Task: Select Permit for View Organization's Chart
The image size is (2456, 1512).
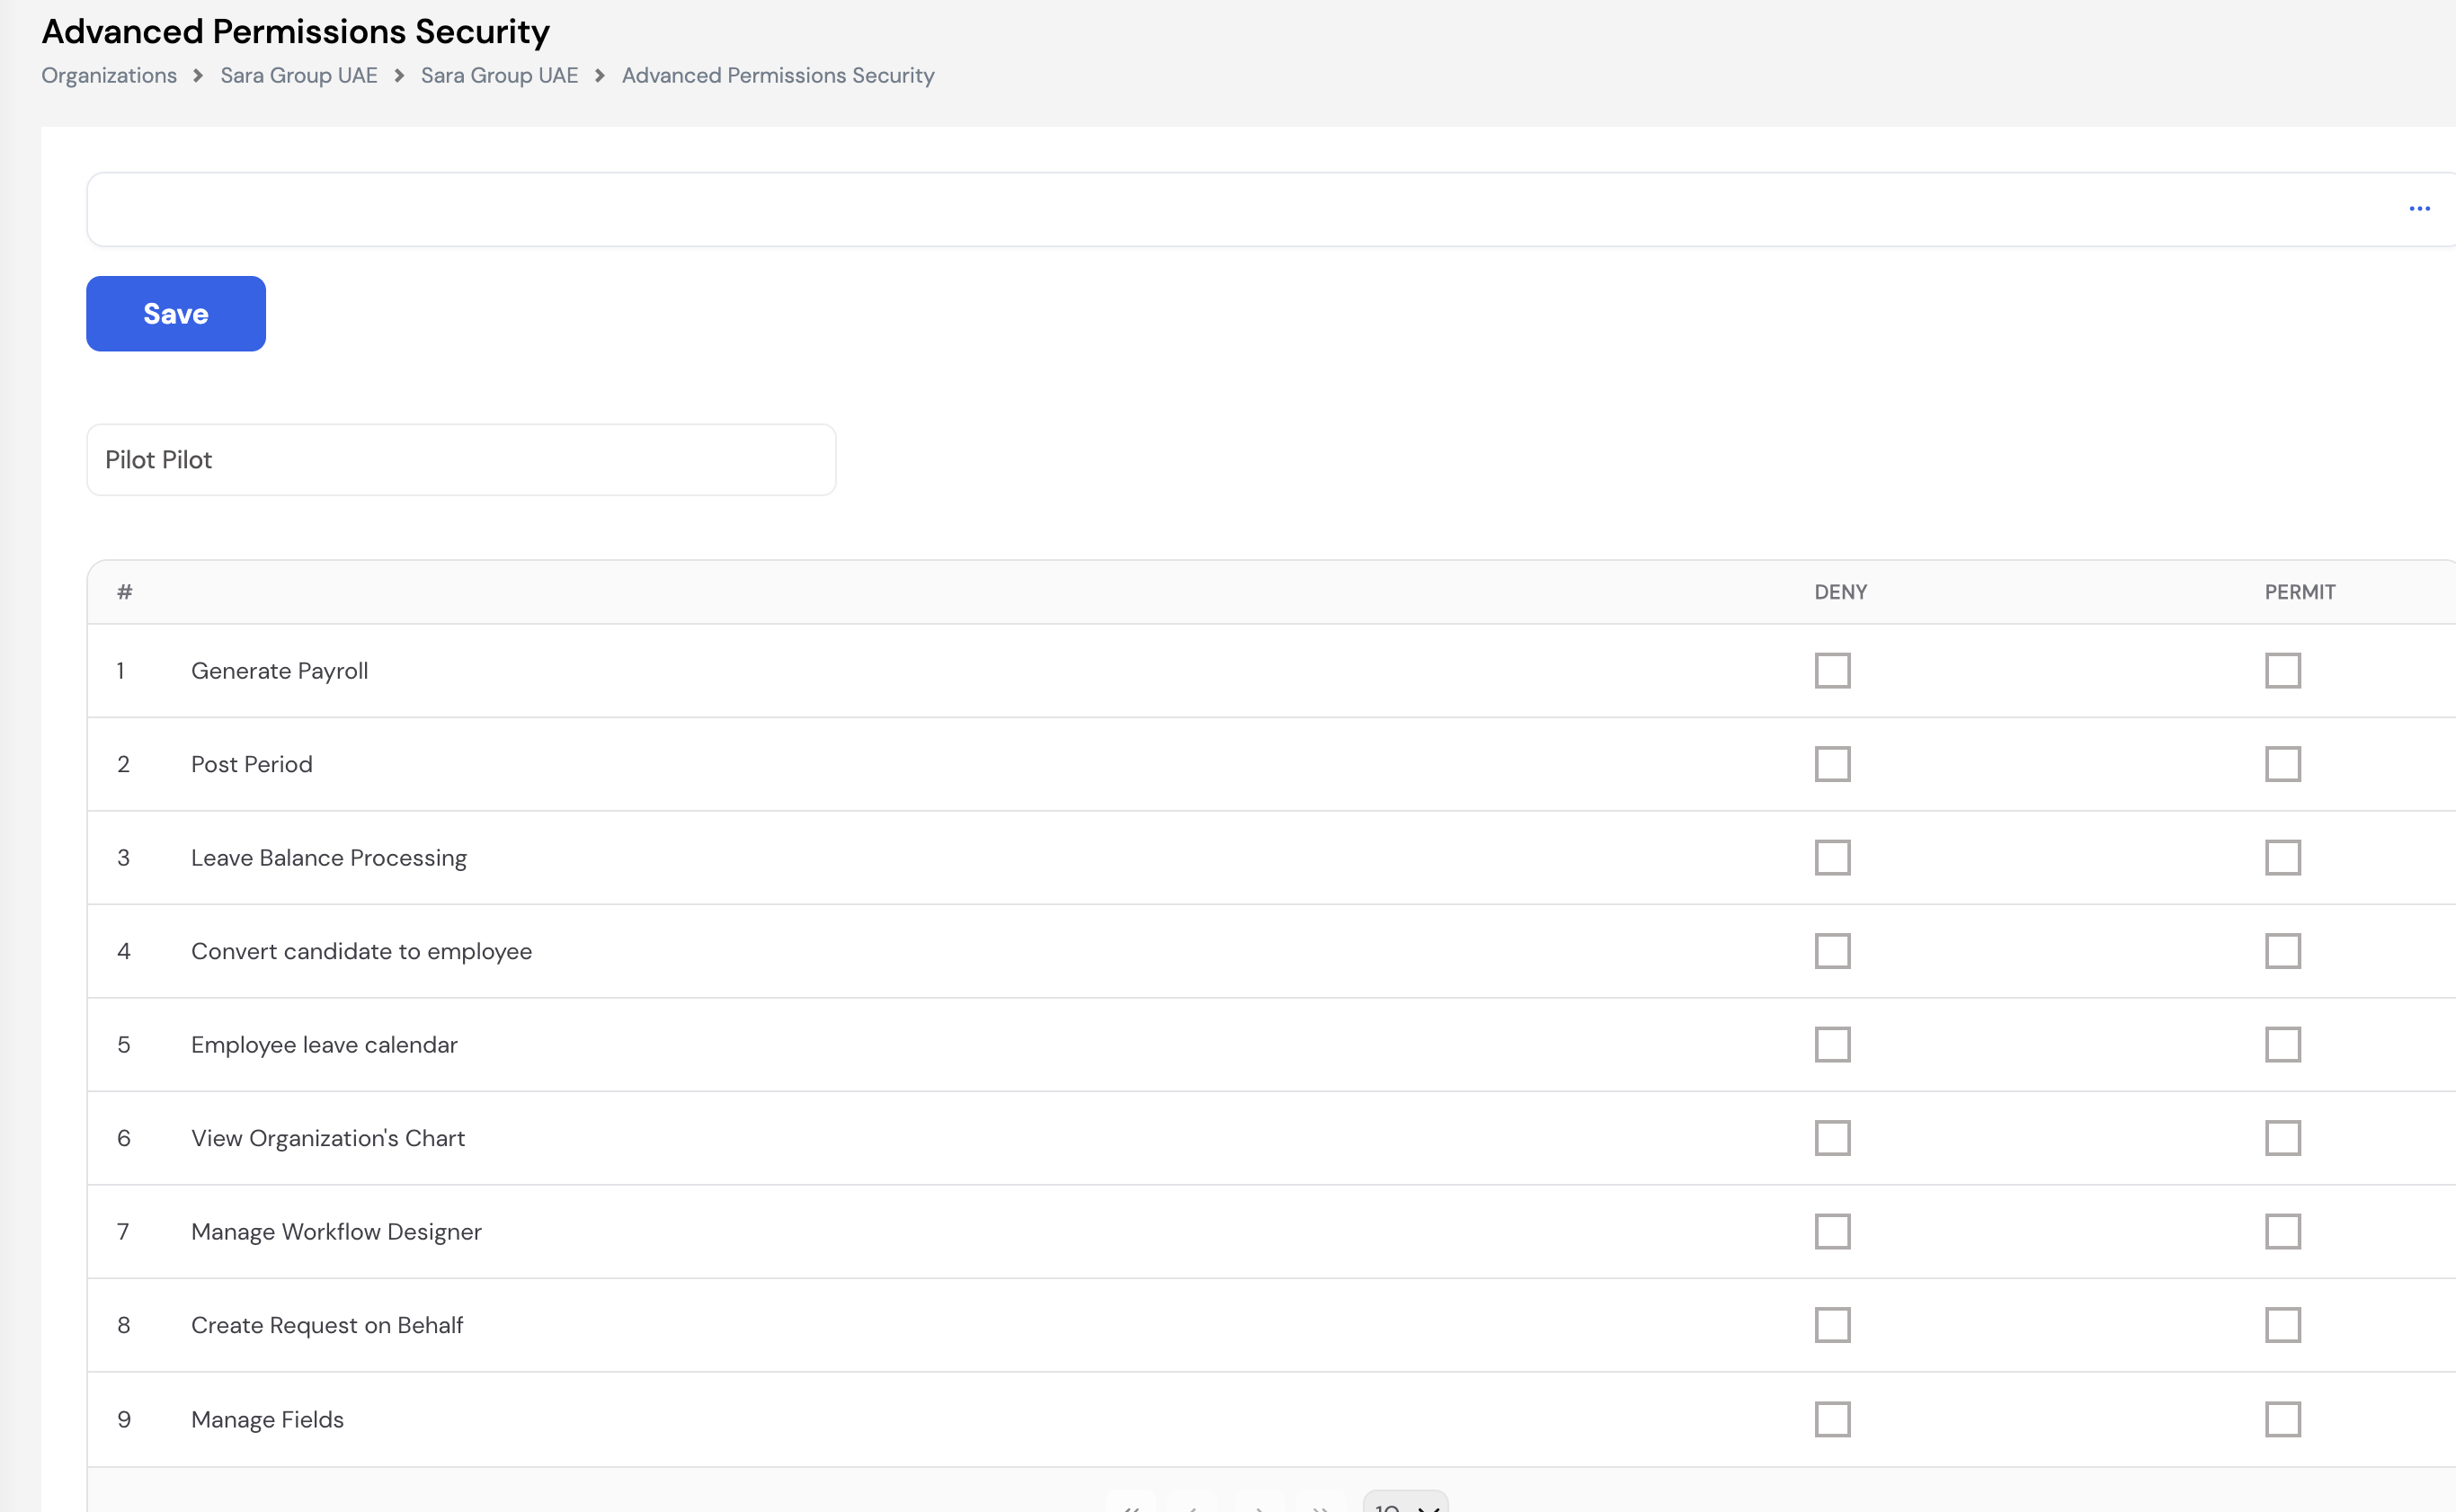Action: 2283,1138
